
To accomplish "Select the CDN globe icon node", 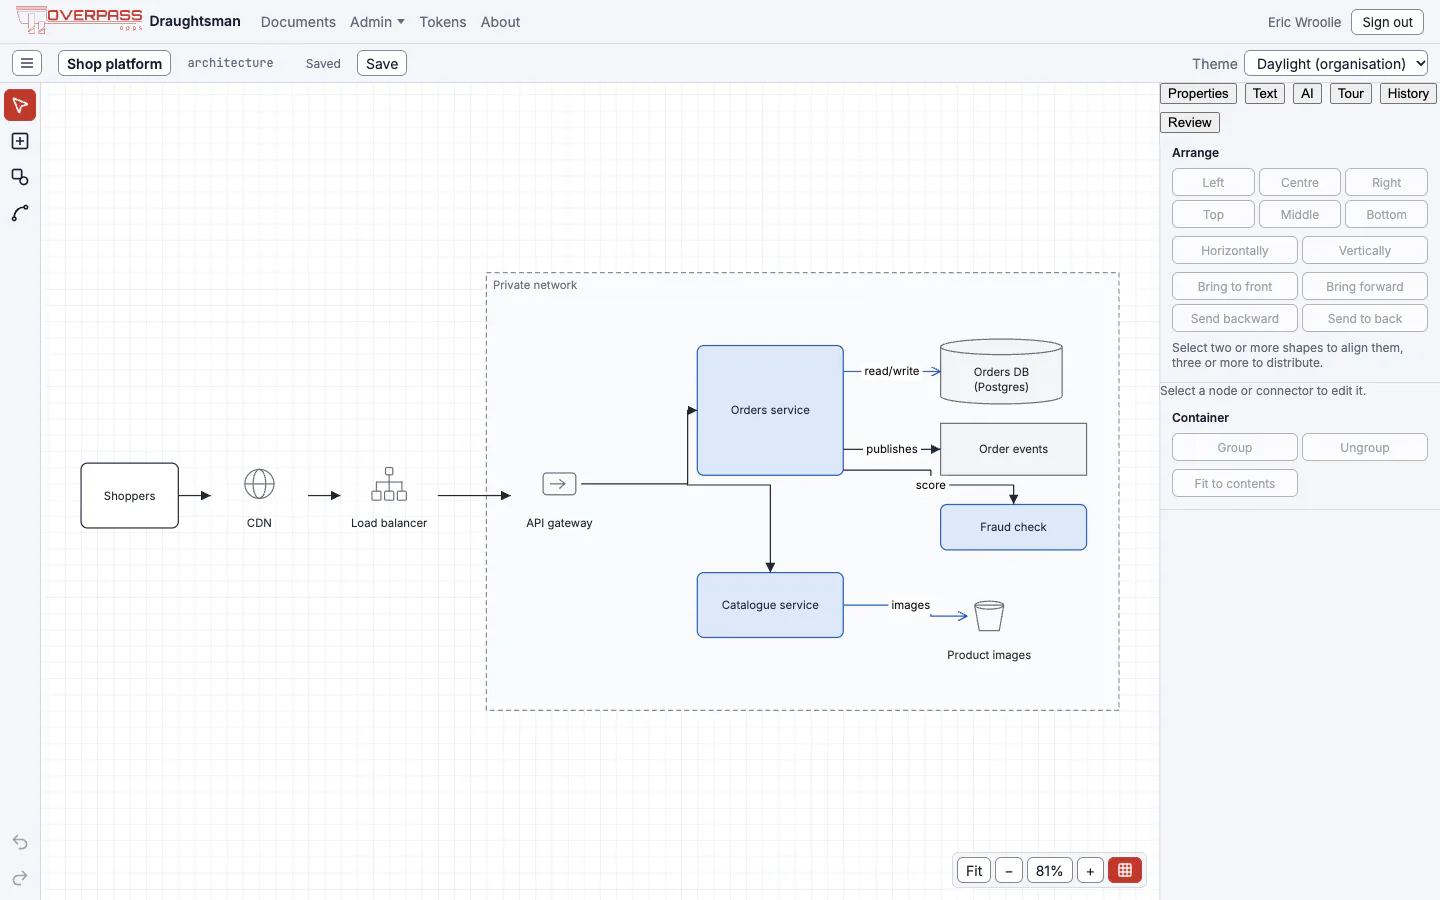I will click(259, 485).
